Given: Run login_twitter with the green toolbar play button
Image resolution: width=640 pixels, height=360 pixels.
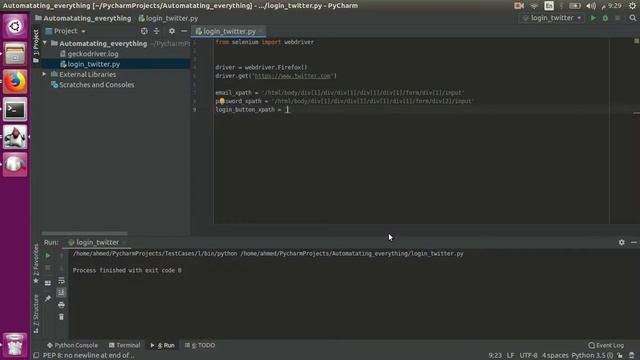Looking at the screenshot, I should (593, 18).
